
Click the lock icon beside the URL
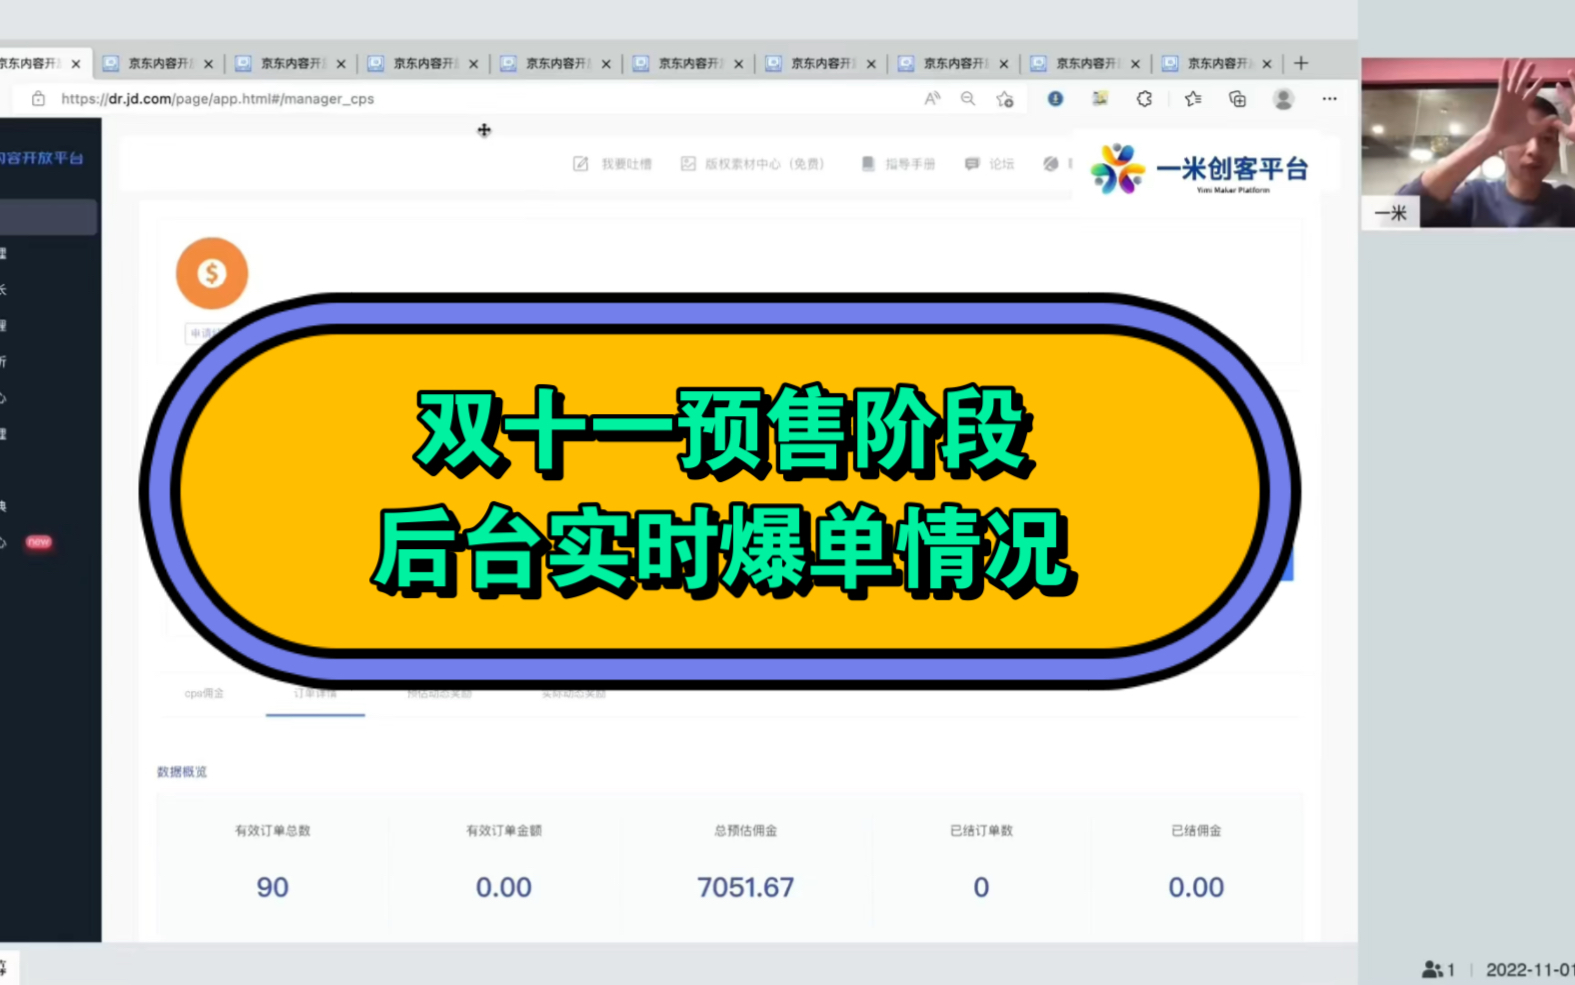point(38,99)
